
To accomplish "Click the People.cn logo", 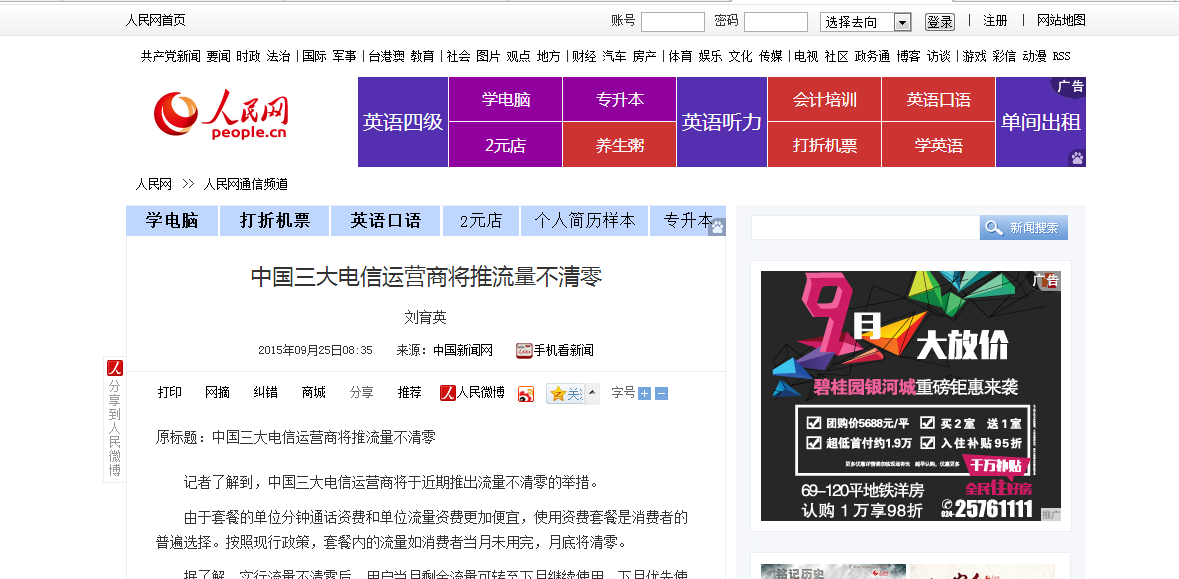I will point(221,116).
